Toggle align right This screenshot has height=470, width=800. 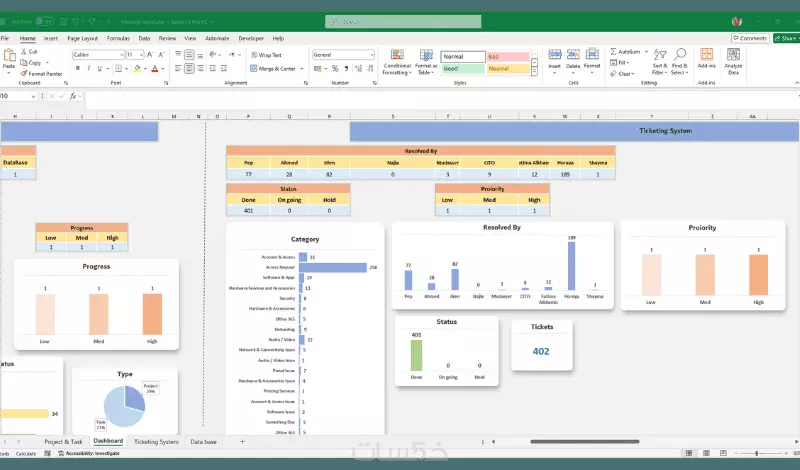[201, 68]
